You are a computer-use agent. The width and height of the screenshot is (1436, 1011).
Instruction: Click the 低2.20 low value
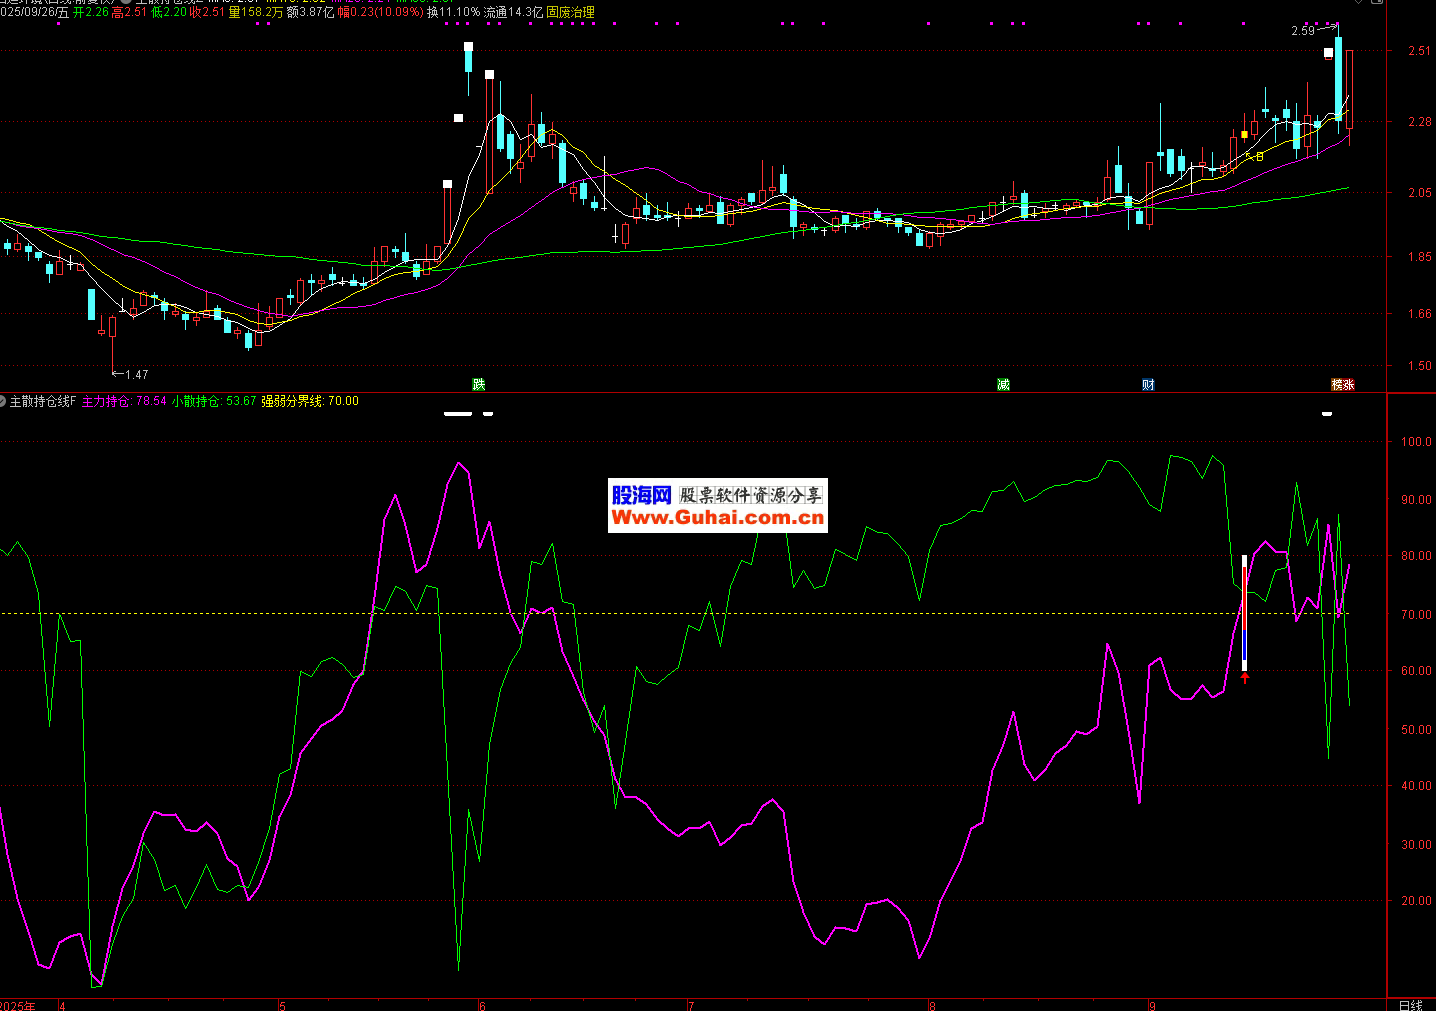pyautogui.click(x=169, y=12)
